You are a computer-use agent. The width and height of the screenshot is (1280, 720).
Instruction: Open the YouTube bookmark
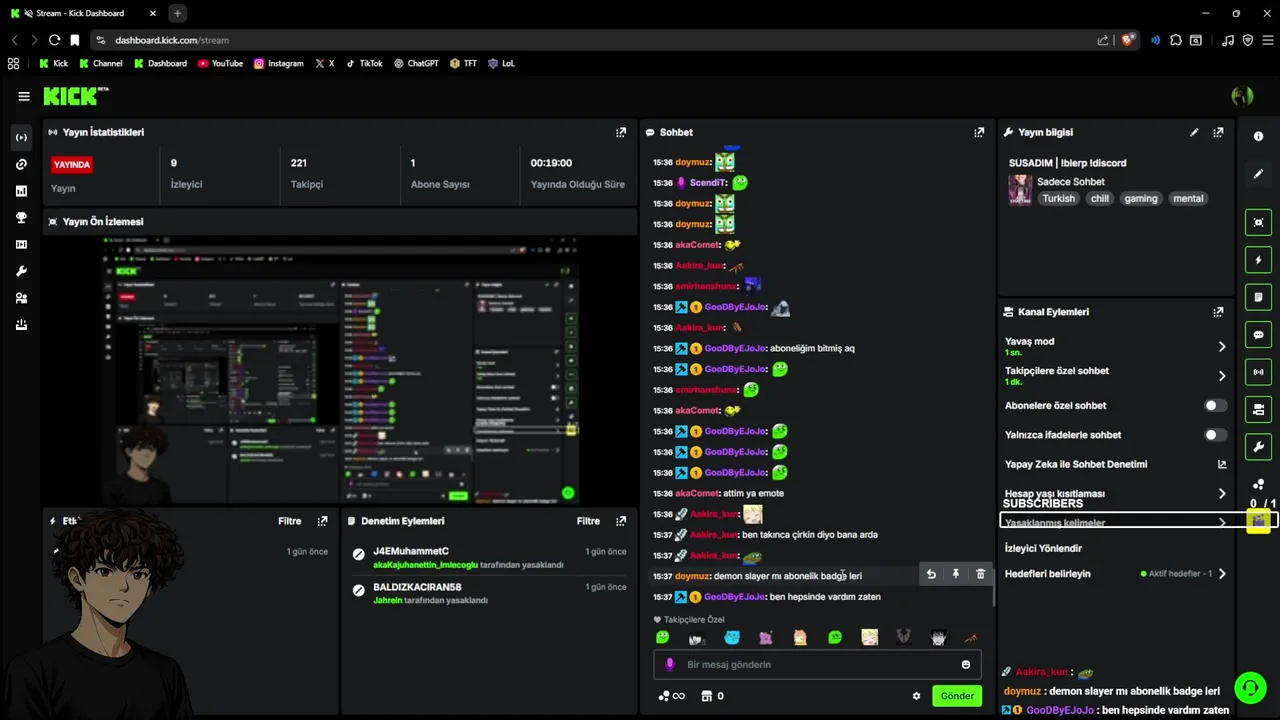coord(220,63)
